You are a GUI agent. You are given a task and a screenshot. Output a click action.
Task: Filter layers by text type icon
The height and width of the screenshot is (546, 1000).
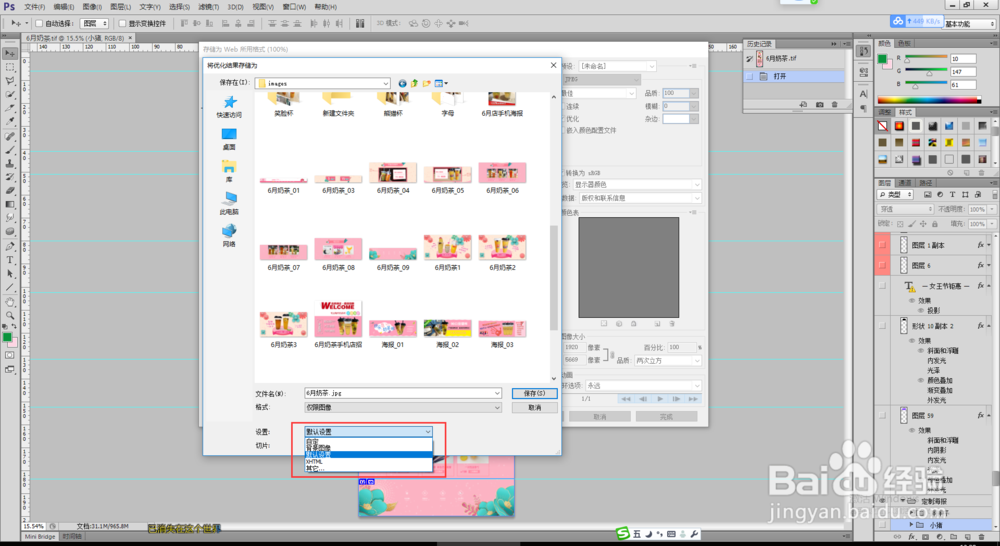pos(952,195)
